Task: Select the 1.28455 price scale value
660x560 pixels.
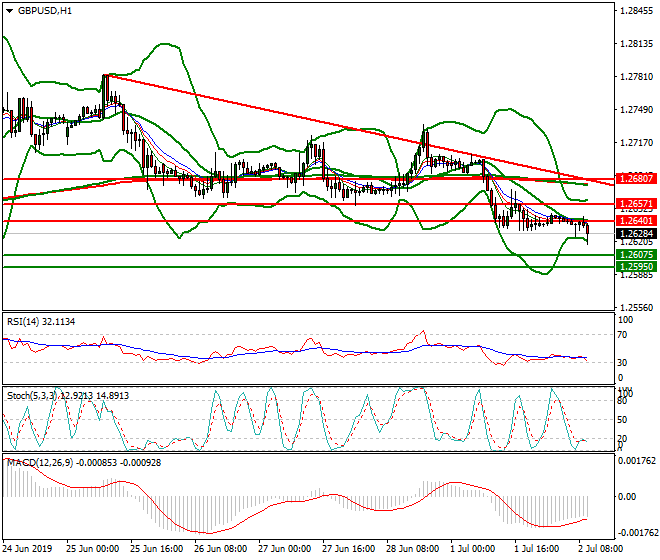Action: pyautogui.click(x=637, y=11)
